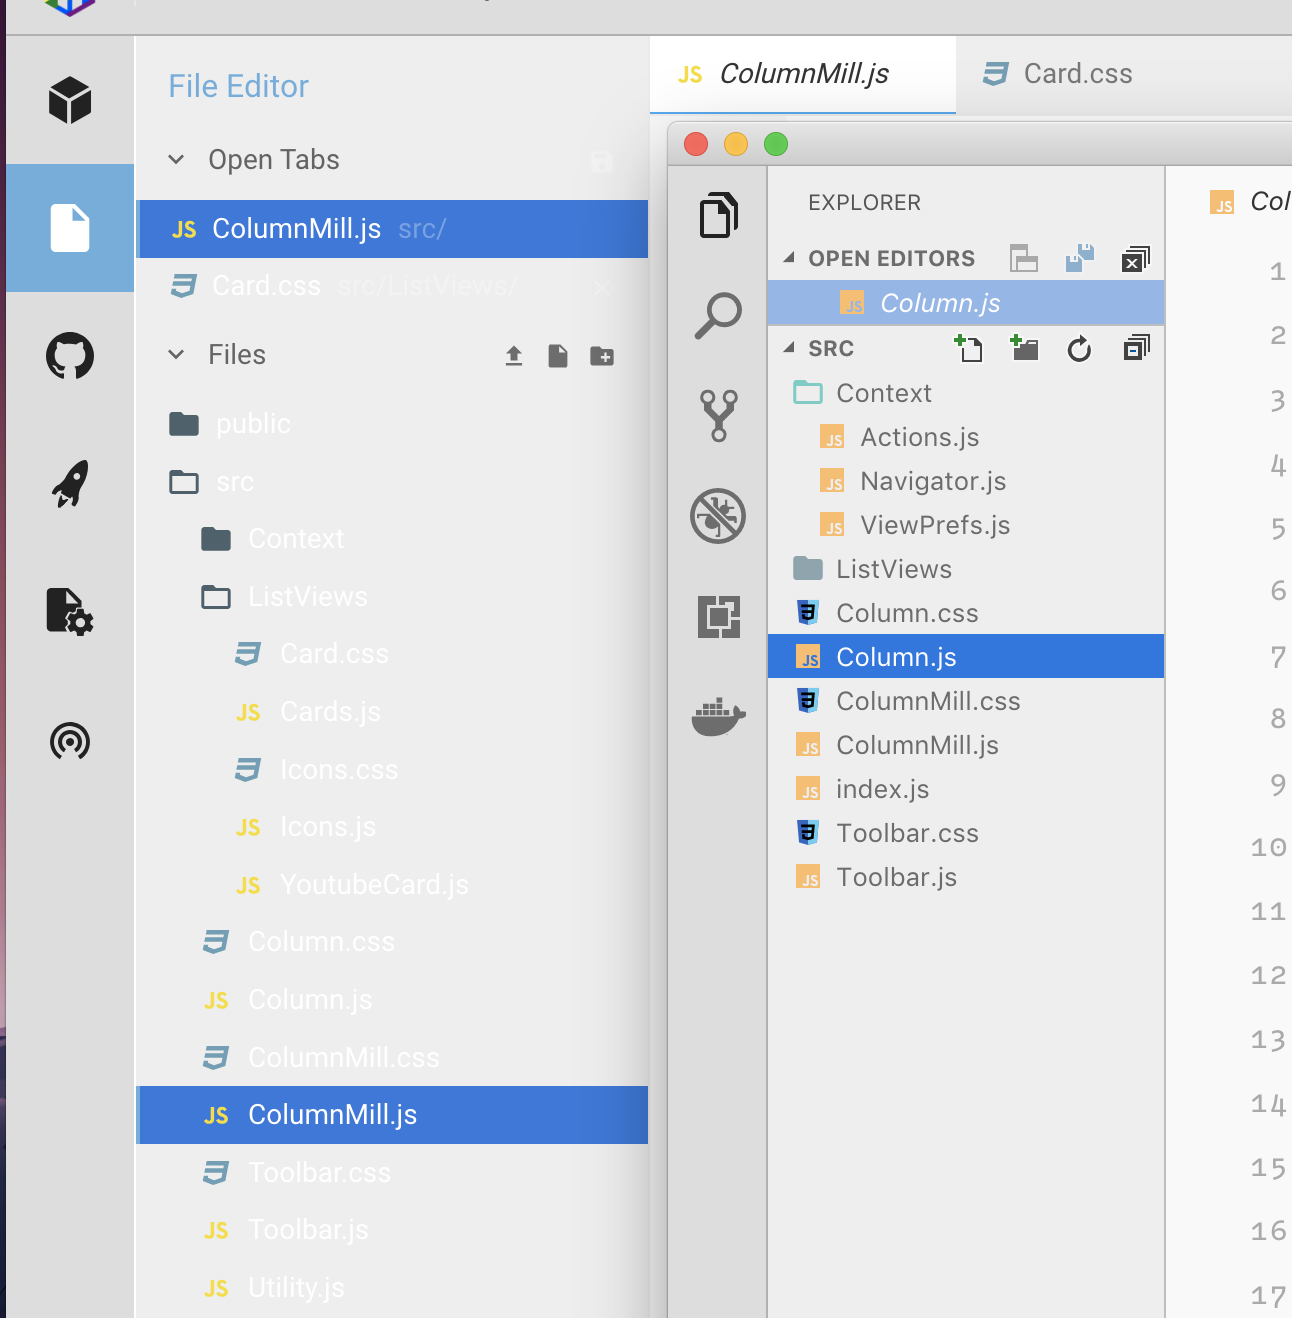The width and height of the screenshot is (1292, 1318).
Task: Click the upload files icon beside Files
Action: (514, 356)
